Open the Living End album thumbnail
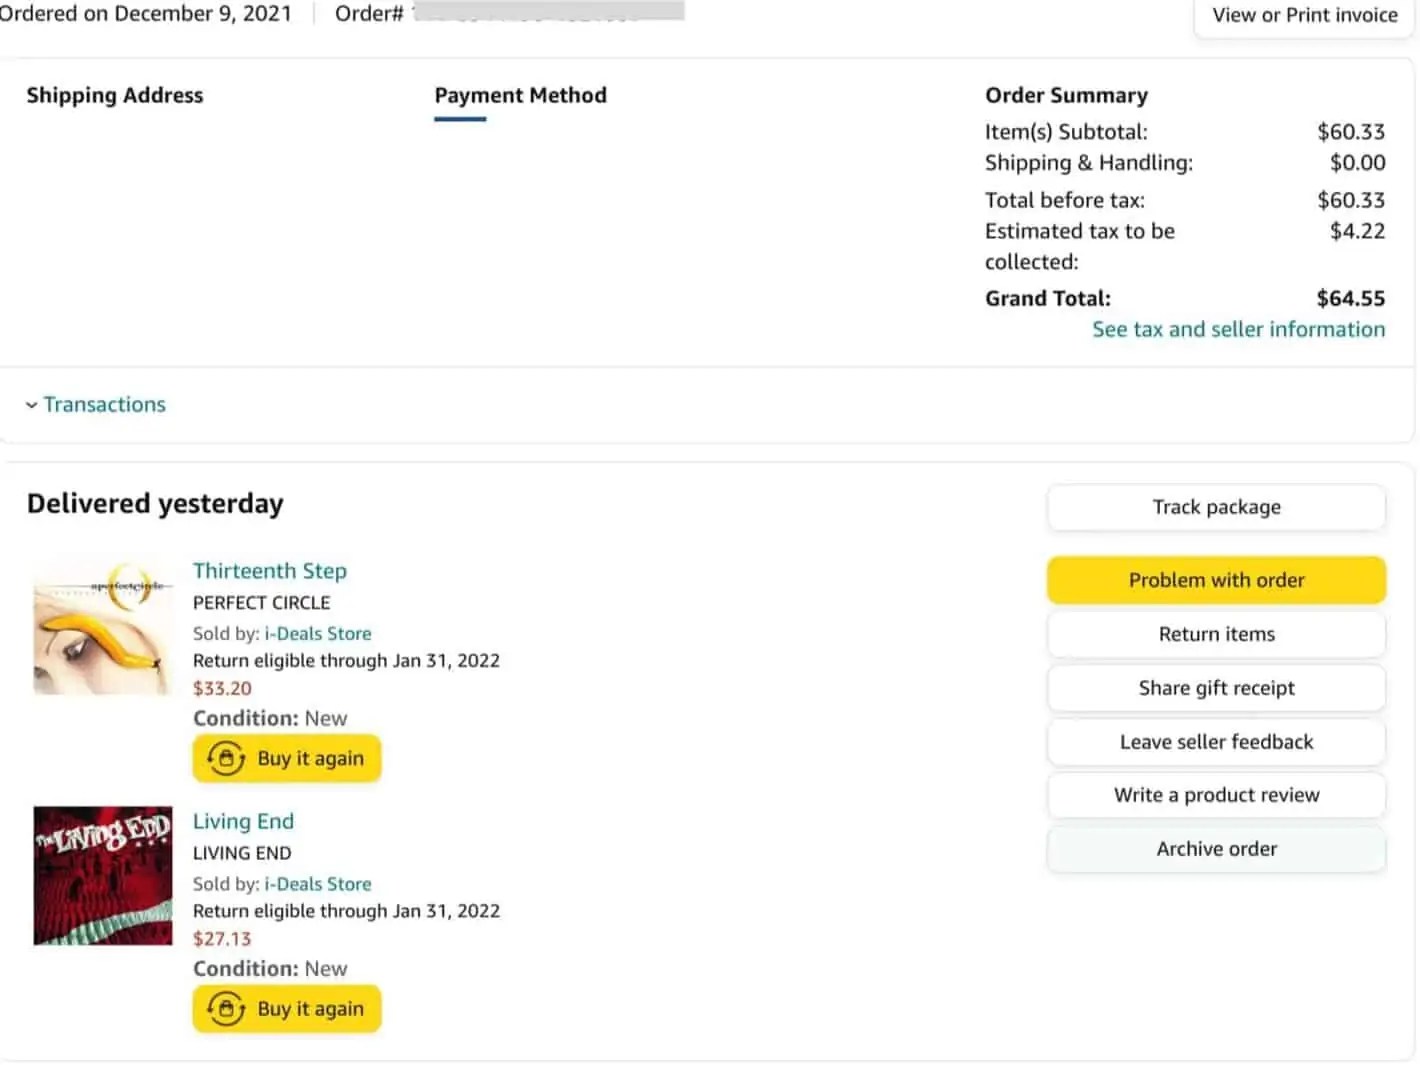The width and height of the screenshot is (1420, 1065). (x=101, y=875)
